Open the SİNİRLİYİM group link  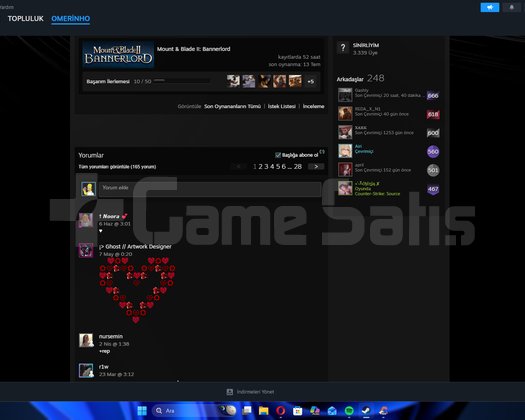[366, 45]
